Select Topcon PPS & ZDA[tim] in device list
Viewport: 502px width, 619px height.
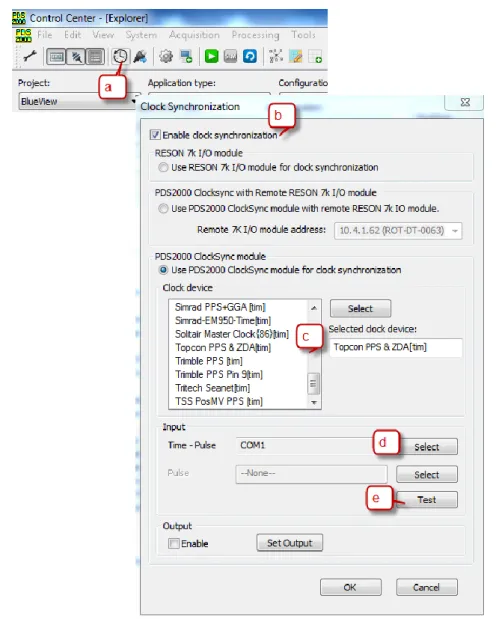point(223,347)
